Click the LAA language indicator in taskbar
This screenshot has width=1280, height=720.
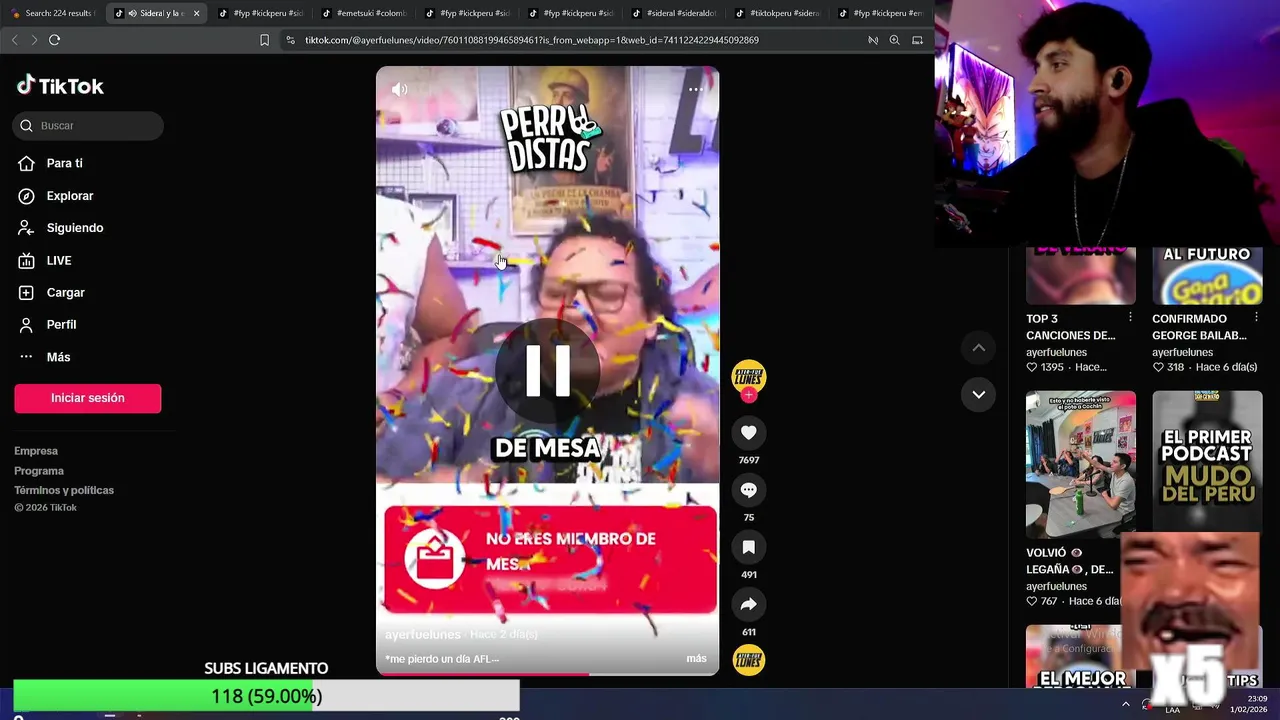[x=1172, y=710]
